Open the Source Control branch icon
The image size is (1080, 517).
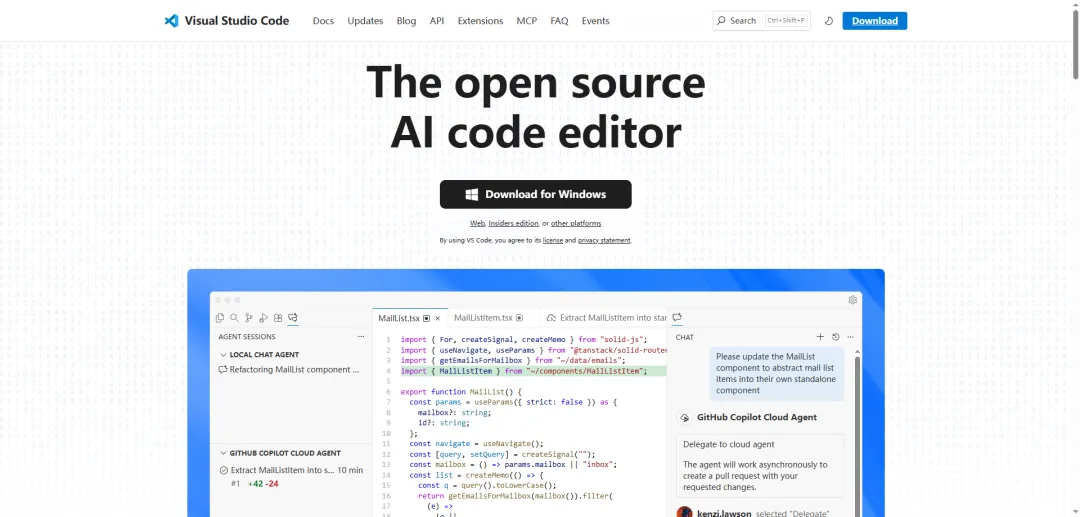pyautogui.click(x=249, y=318)
